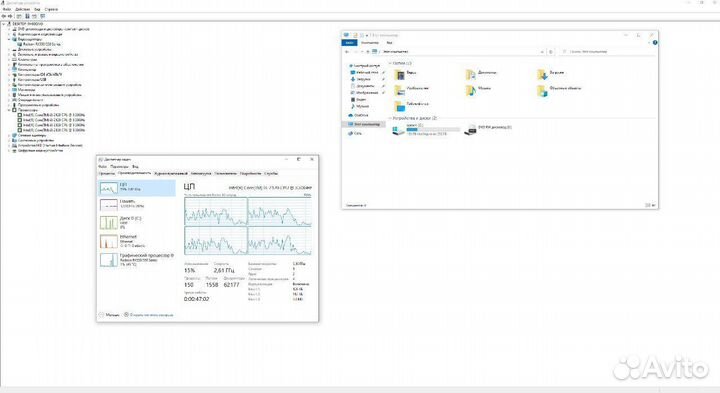The image size is (720, 393).
Task: Select the ЦП performance graph thumbnail
Action: tap(109, 188)
